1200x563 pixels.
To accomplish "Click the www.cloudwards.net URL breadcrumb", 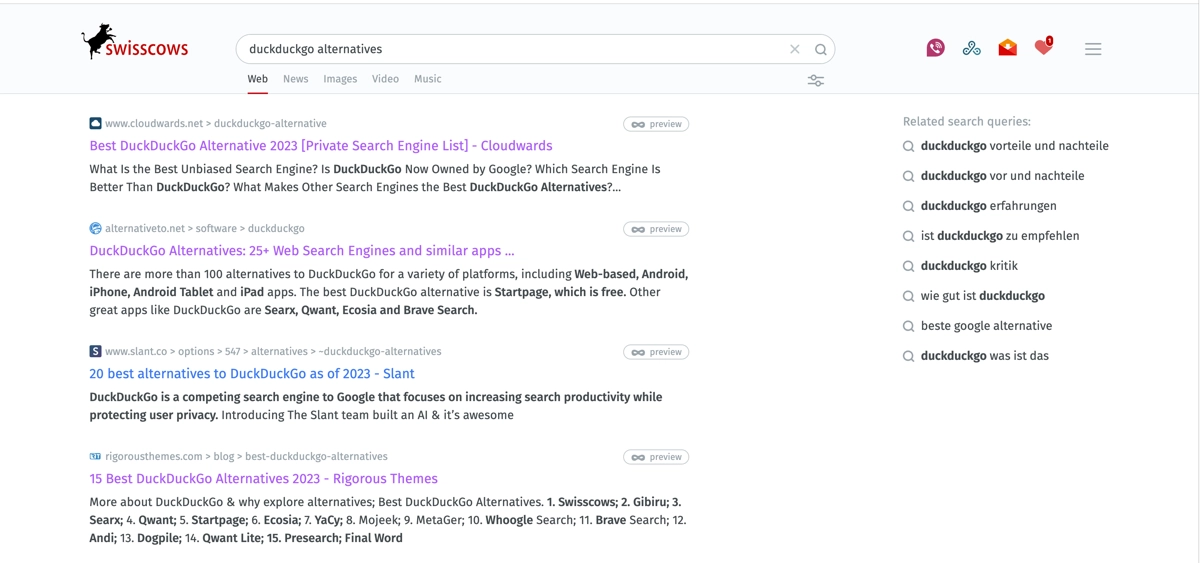I will [x=216, y=124].
